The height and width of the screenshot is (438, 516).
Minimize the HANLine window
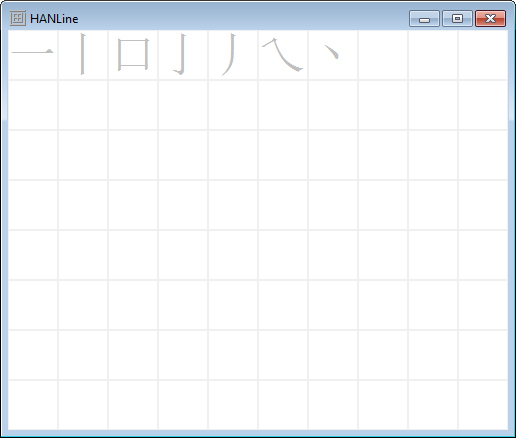pos(424,18)
